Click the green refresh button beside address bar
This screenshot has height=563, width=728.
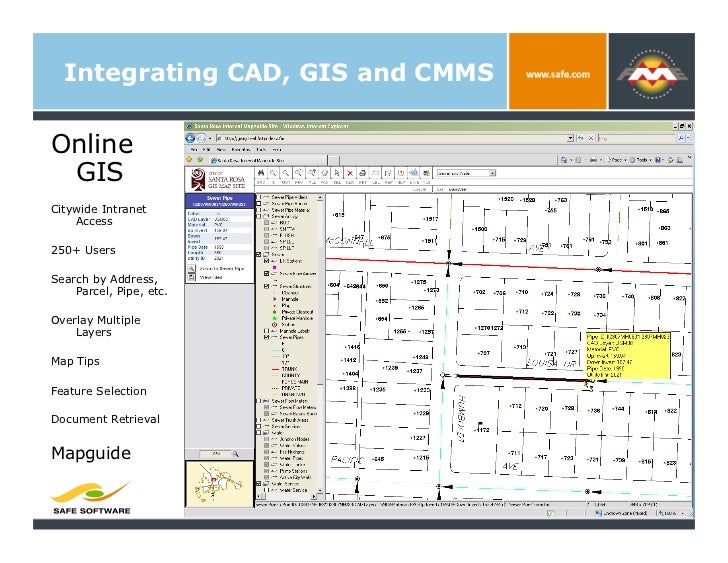tap(580, 138)
